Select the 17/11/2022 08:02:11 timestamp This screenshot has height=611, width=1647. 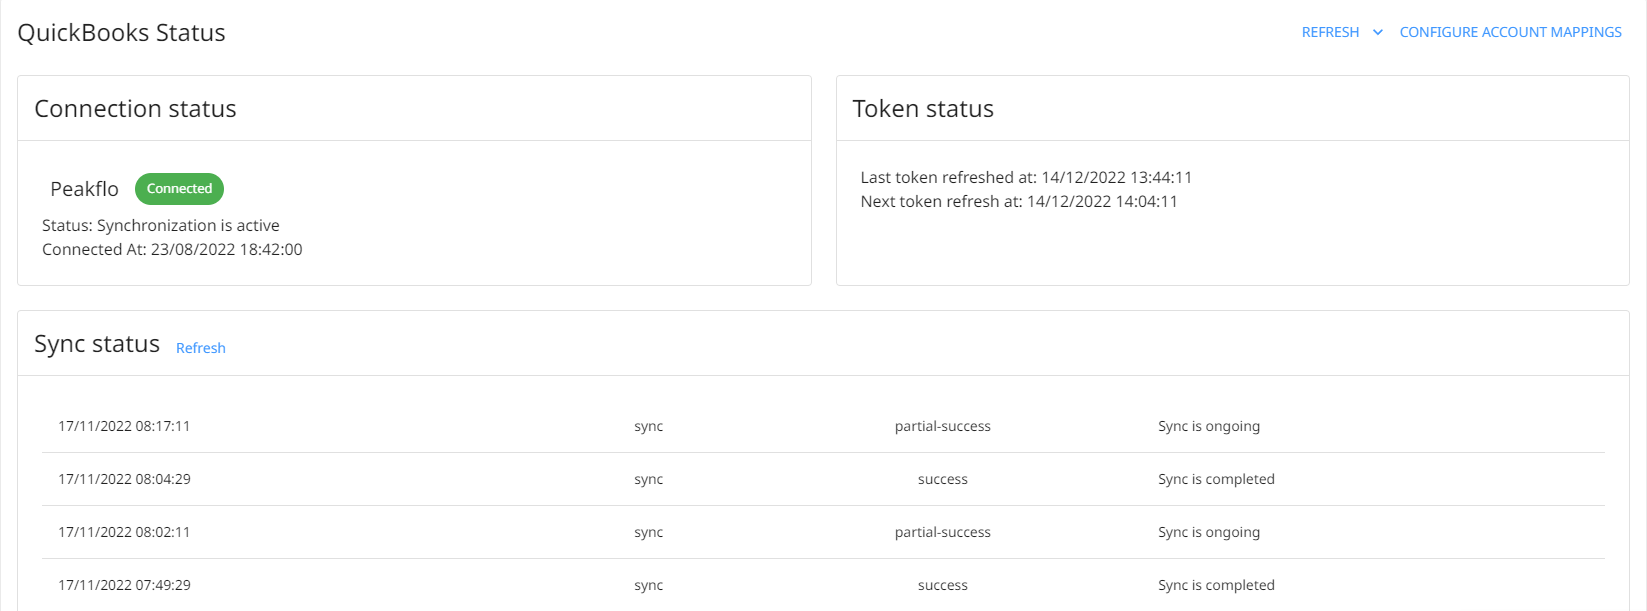pyautogui.click(x=124, y=532)
